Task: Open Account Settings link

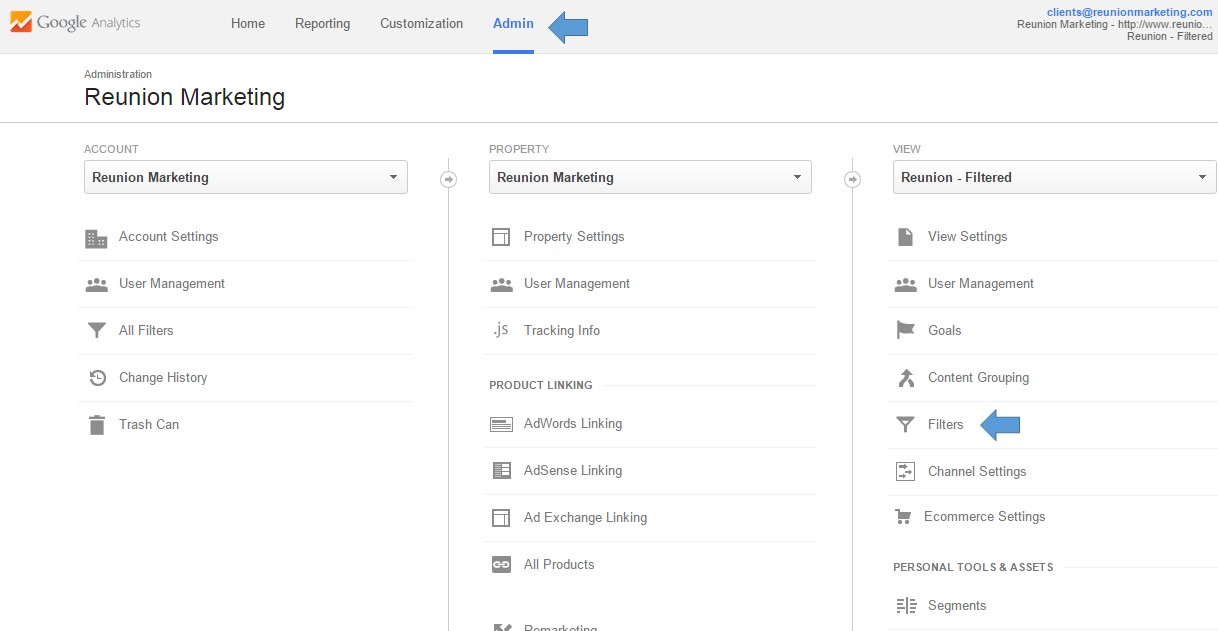Action: pos(168,237)
